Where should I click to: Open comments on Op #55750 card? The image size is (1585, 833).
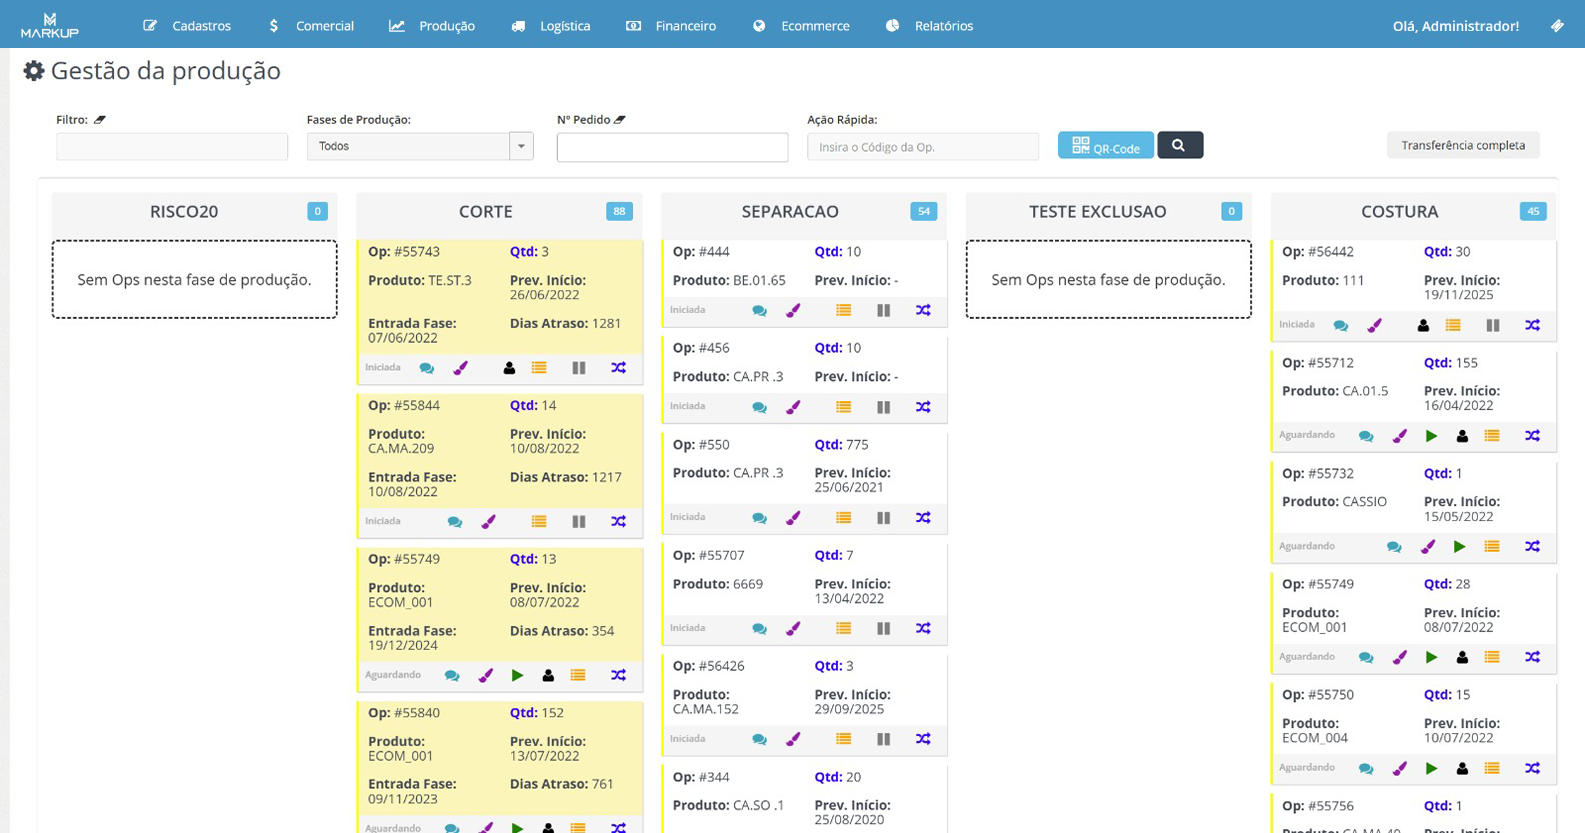pos(1366,769)
